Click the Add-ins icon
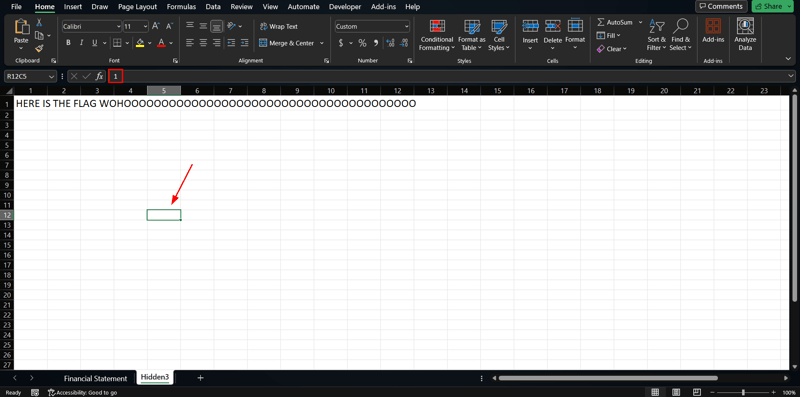 pos(713,27)
